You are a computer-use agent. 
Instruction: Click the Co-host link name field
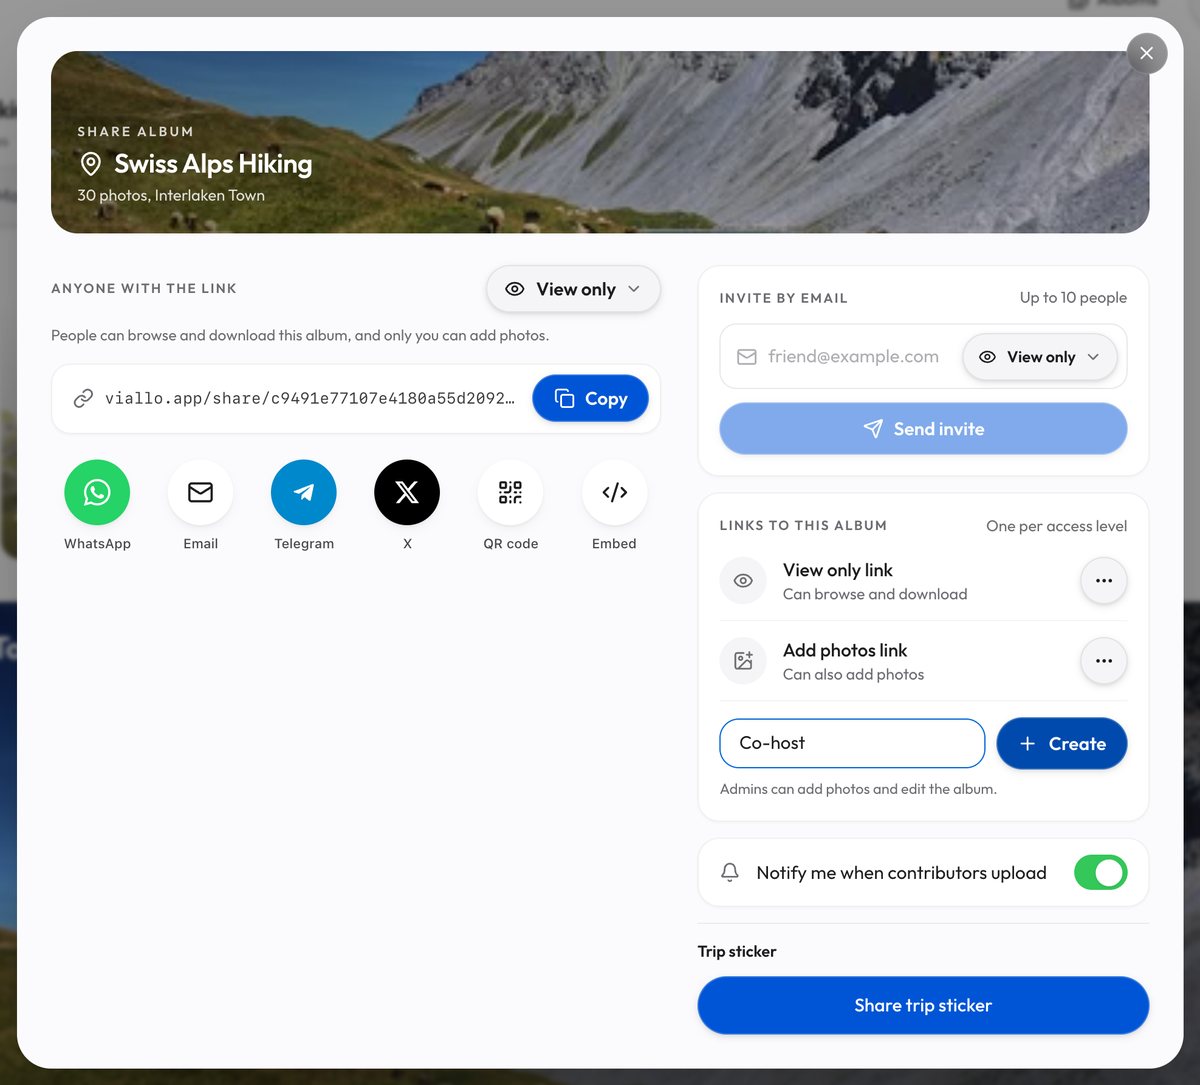click(852, 744)
